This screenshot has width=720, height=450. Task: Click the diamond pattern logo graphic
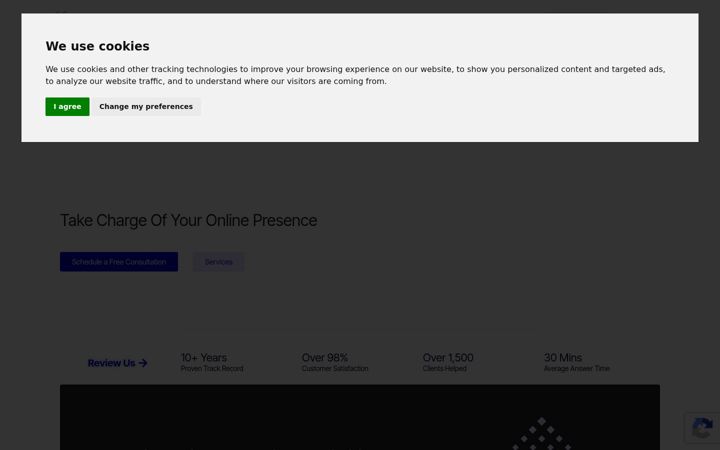point(542,433)
